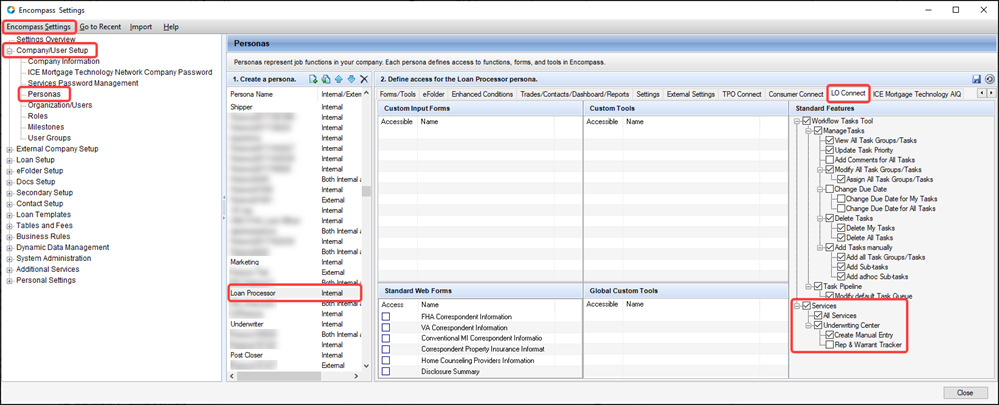999x405 pixels.
Task: Click the duplicate persona icon
Action: 326,78
